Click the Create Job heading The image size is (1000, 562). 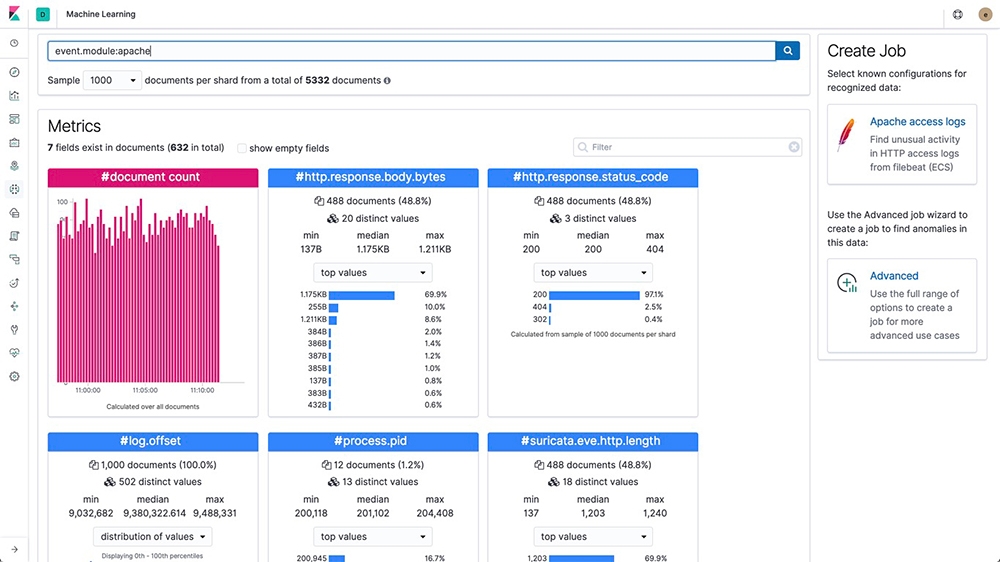pos(866,51)
